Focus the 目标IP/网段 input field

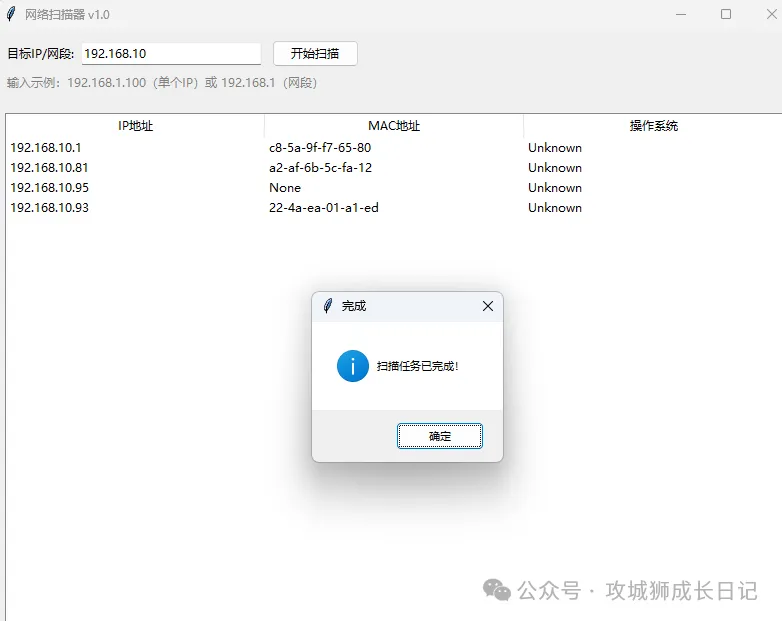(x=170, y=54)
